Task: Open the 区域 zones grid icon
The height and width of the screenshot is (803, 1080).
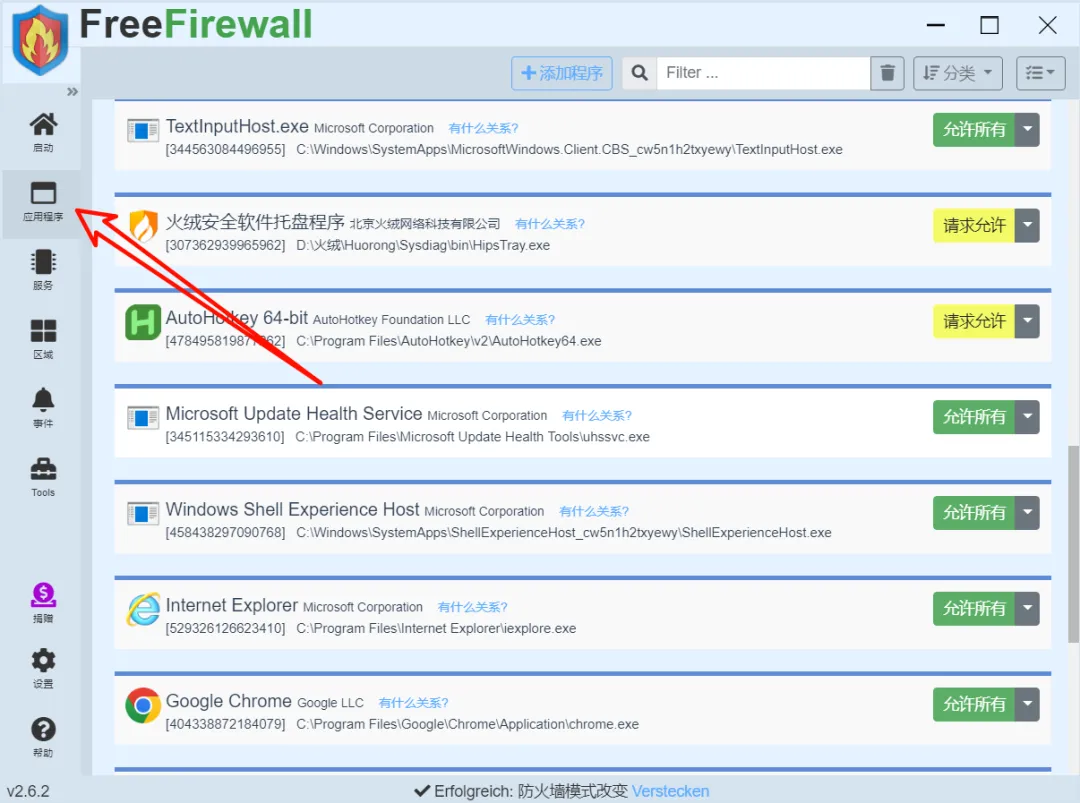Action: click(x=43, y=339)
